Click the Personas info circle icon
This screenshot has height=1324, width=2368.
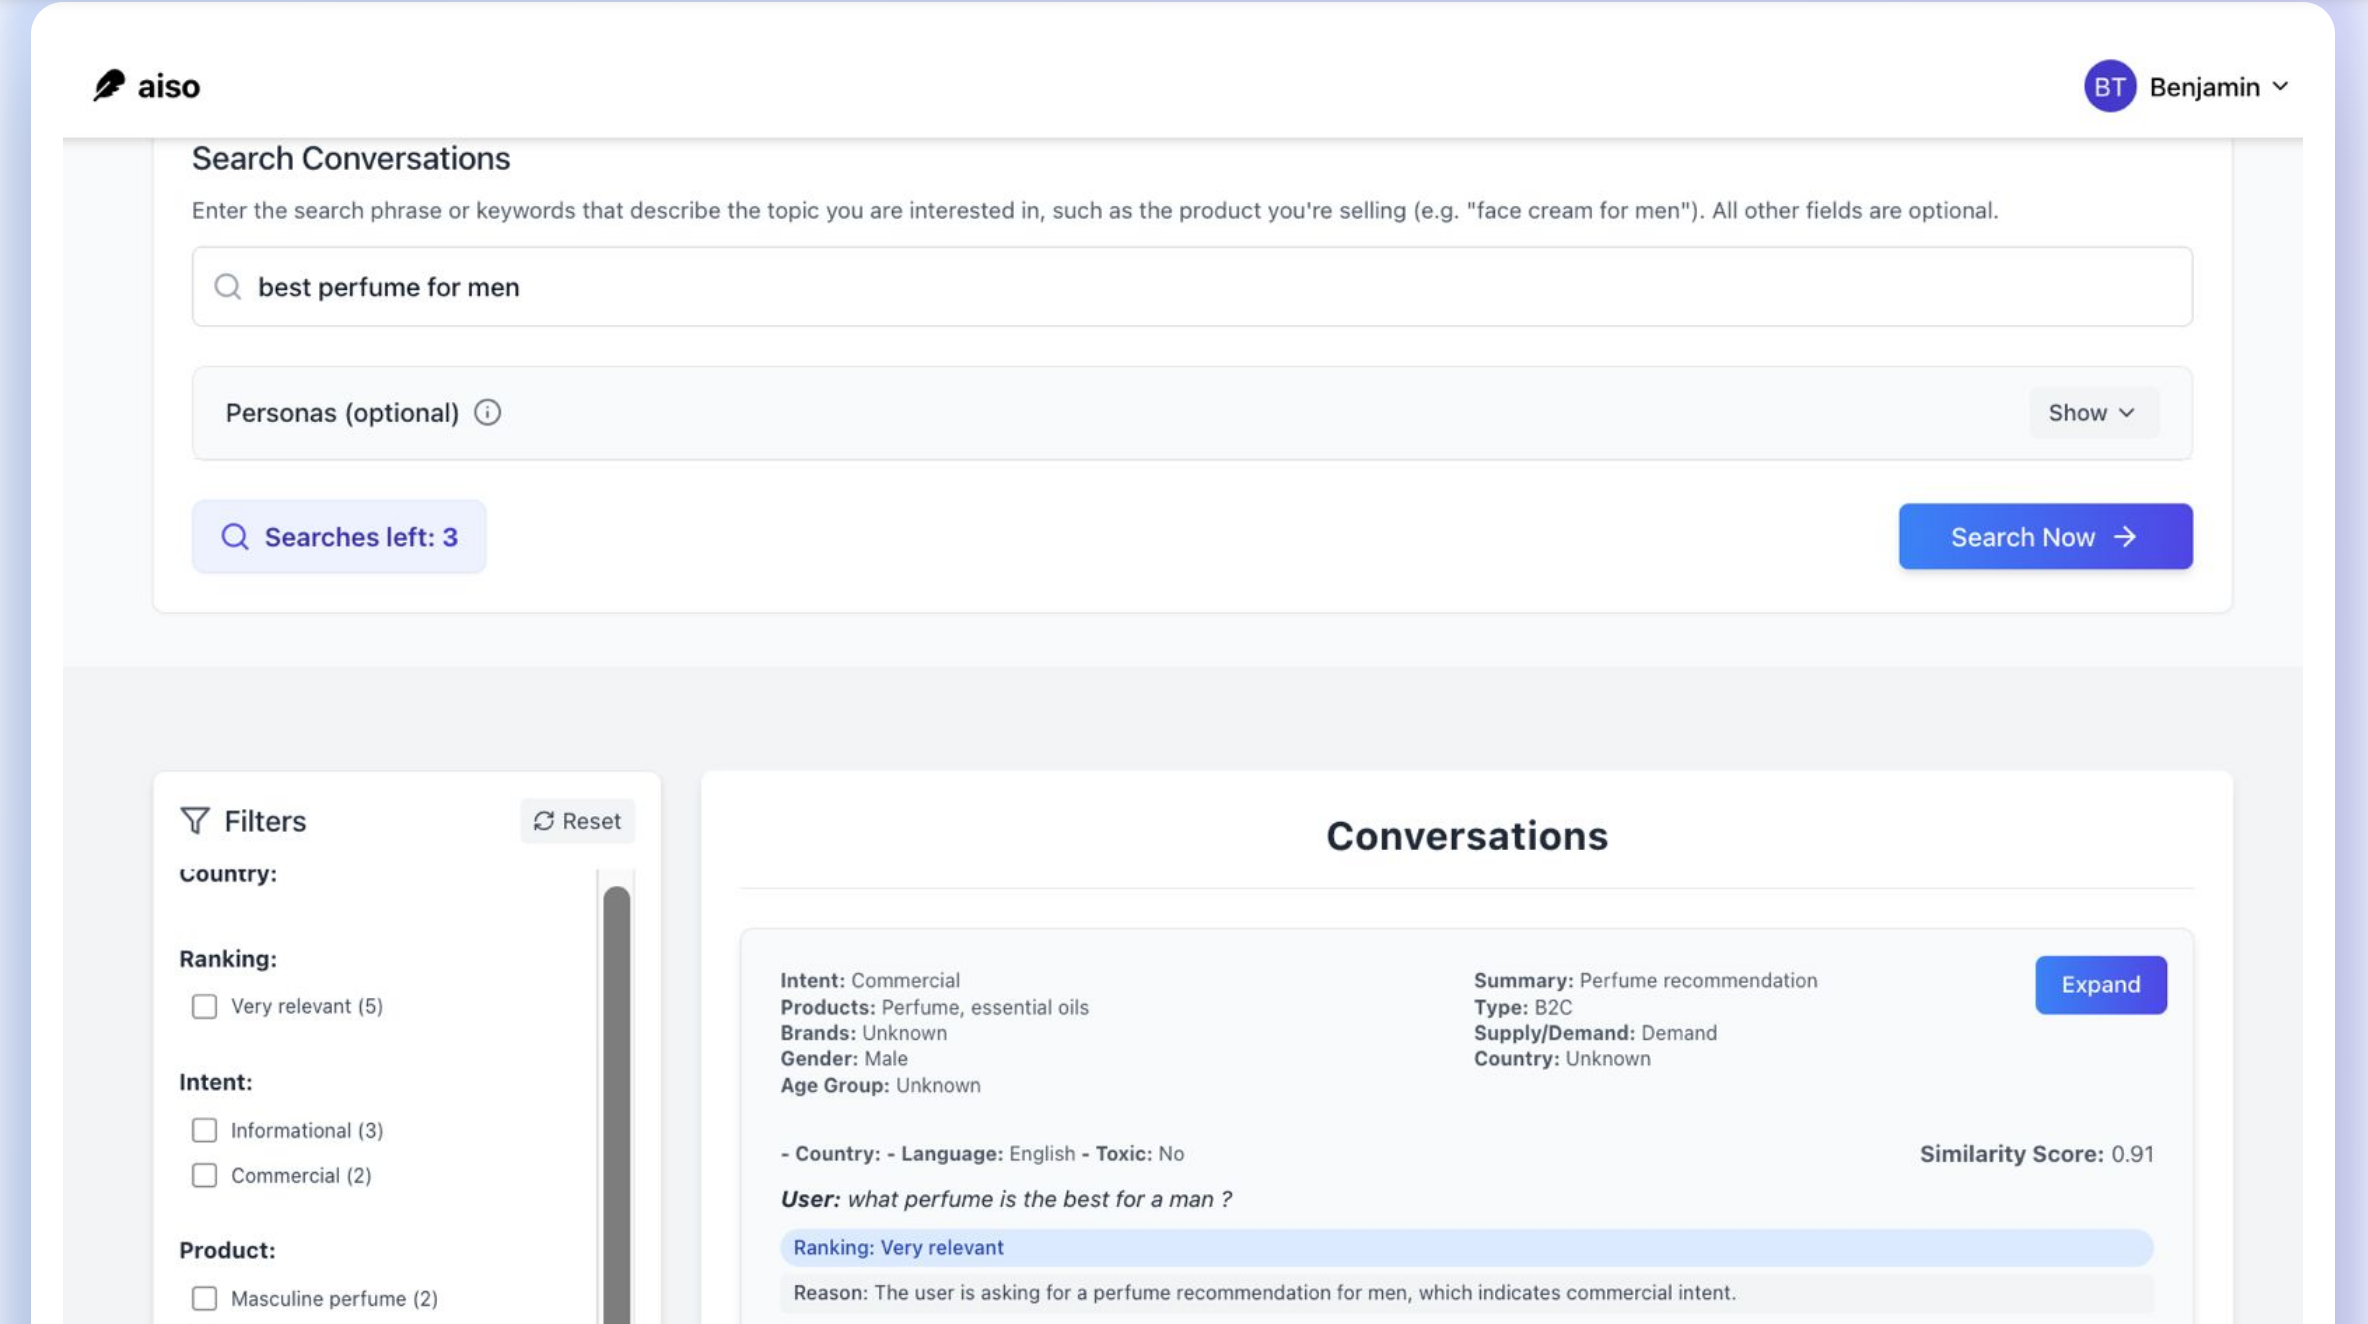(487, 413)
